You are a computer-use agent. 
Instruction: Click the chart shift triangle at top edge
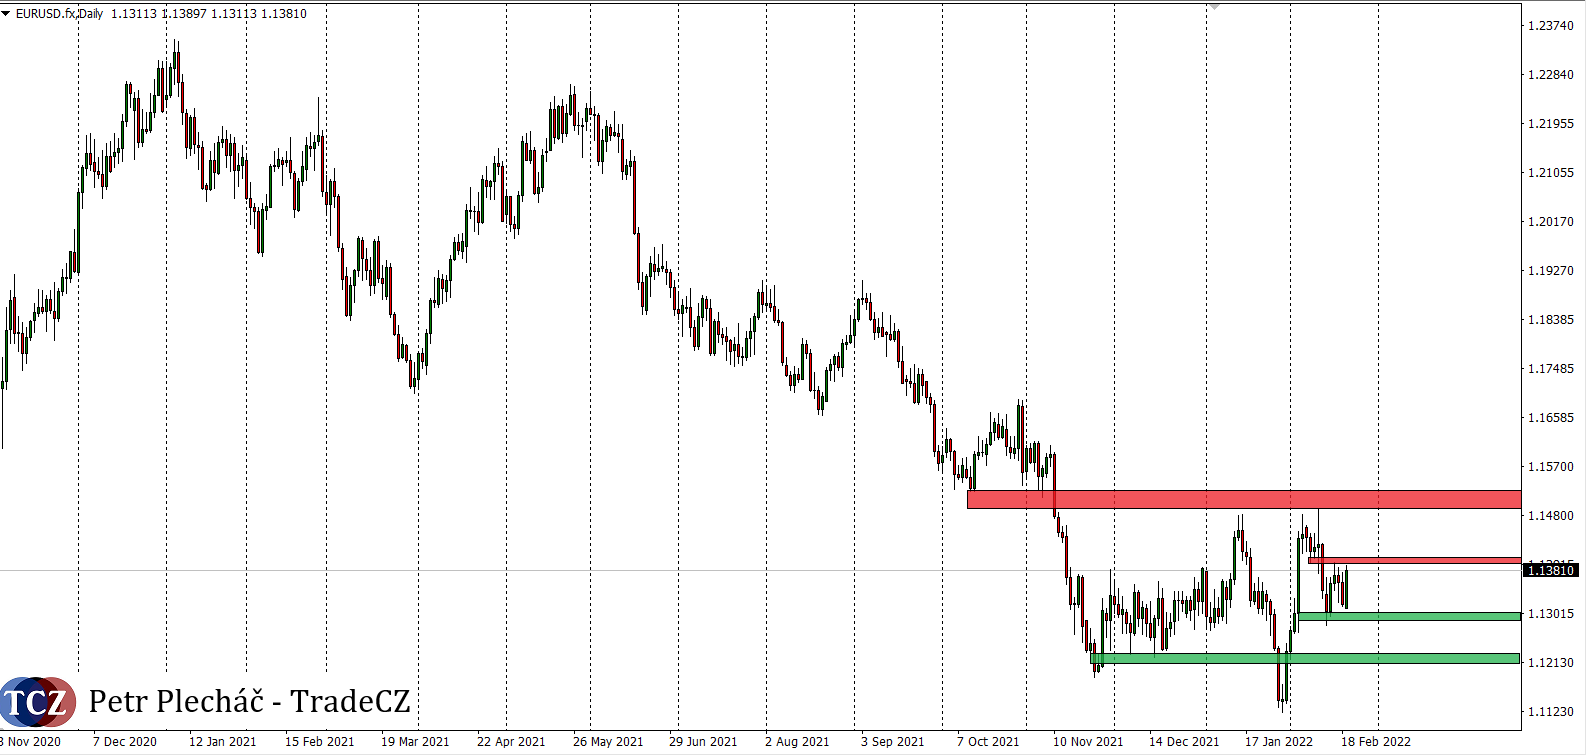(1214, 5)
